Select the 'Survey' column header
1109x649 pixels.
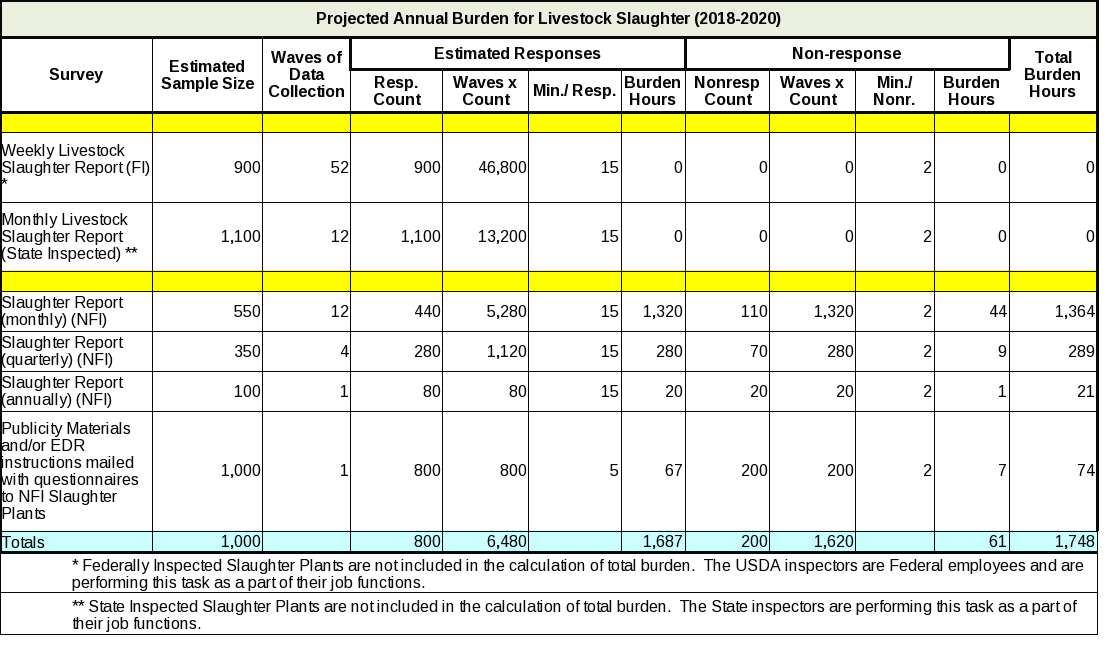pos(76,74)
